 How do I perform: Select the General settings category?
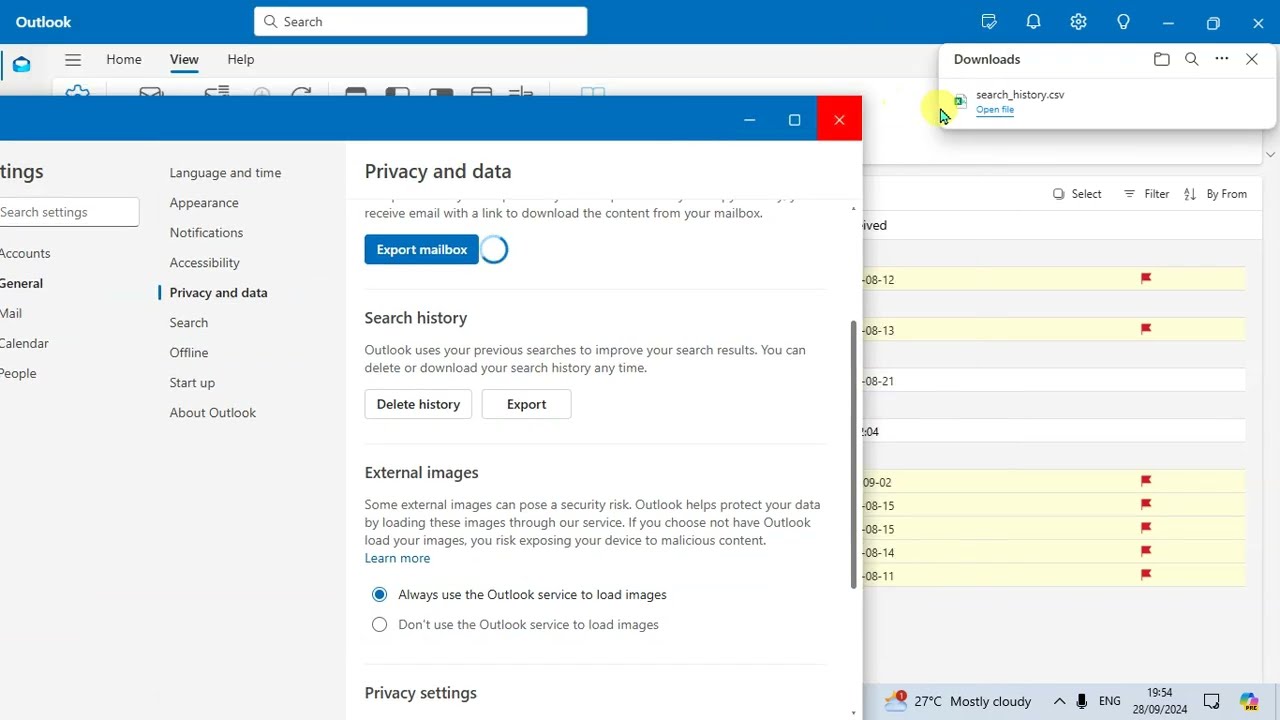tap(21, 283)
